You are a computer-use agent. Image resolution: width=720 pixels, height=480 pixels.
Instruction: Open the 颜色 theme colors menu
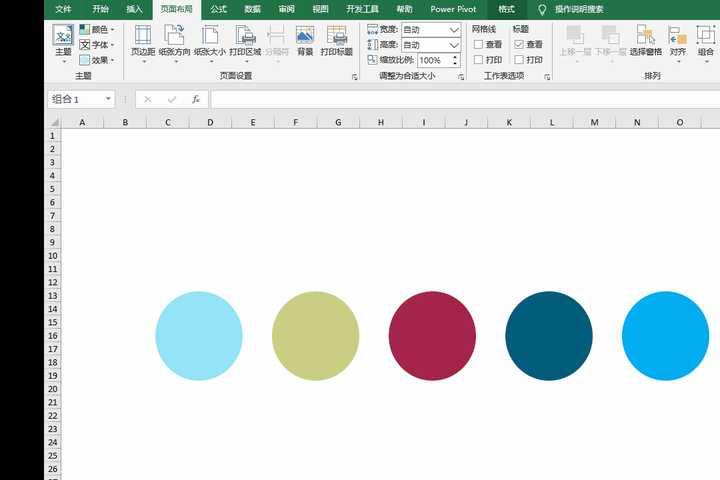pyautogui.click(x=96, y=29)
